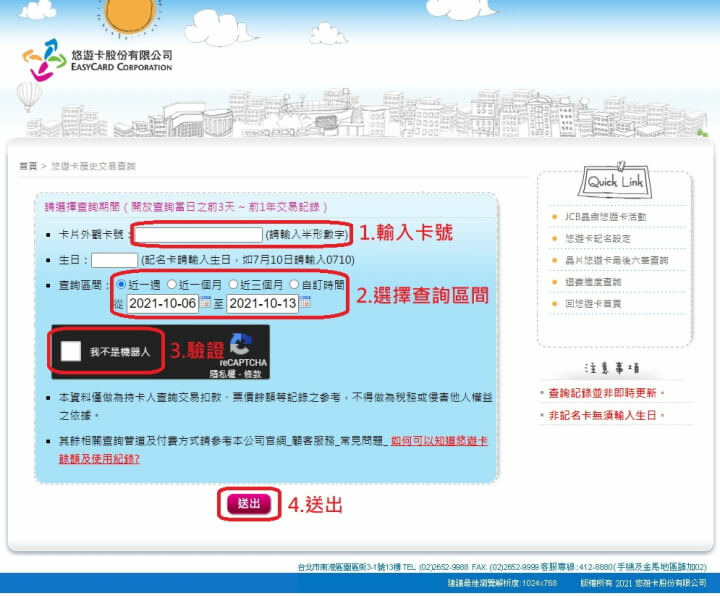Open Quick Link 悠遊卡記名設定

(598, 238)
